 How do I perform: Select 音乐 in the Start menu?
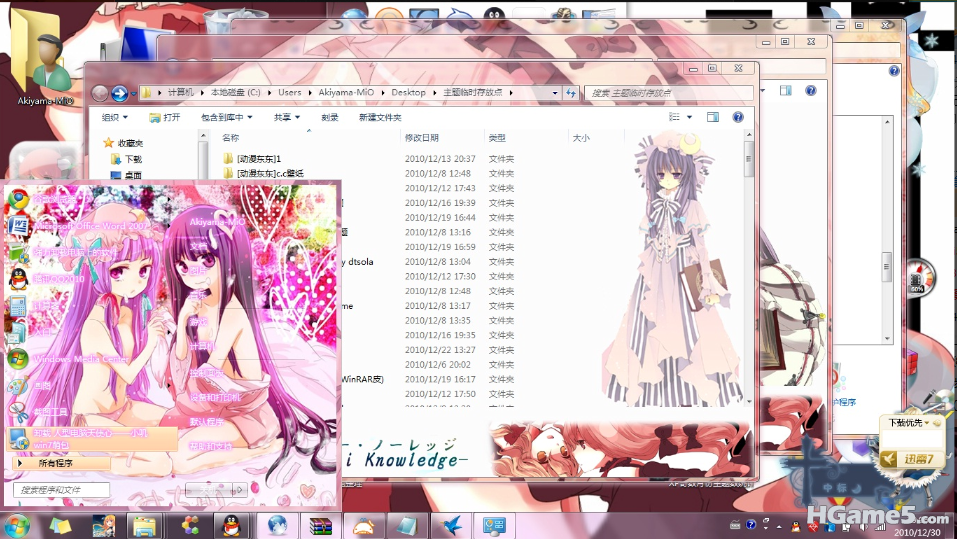pyautogui.click(x=198, y=295)
